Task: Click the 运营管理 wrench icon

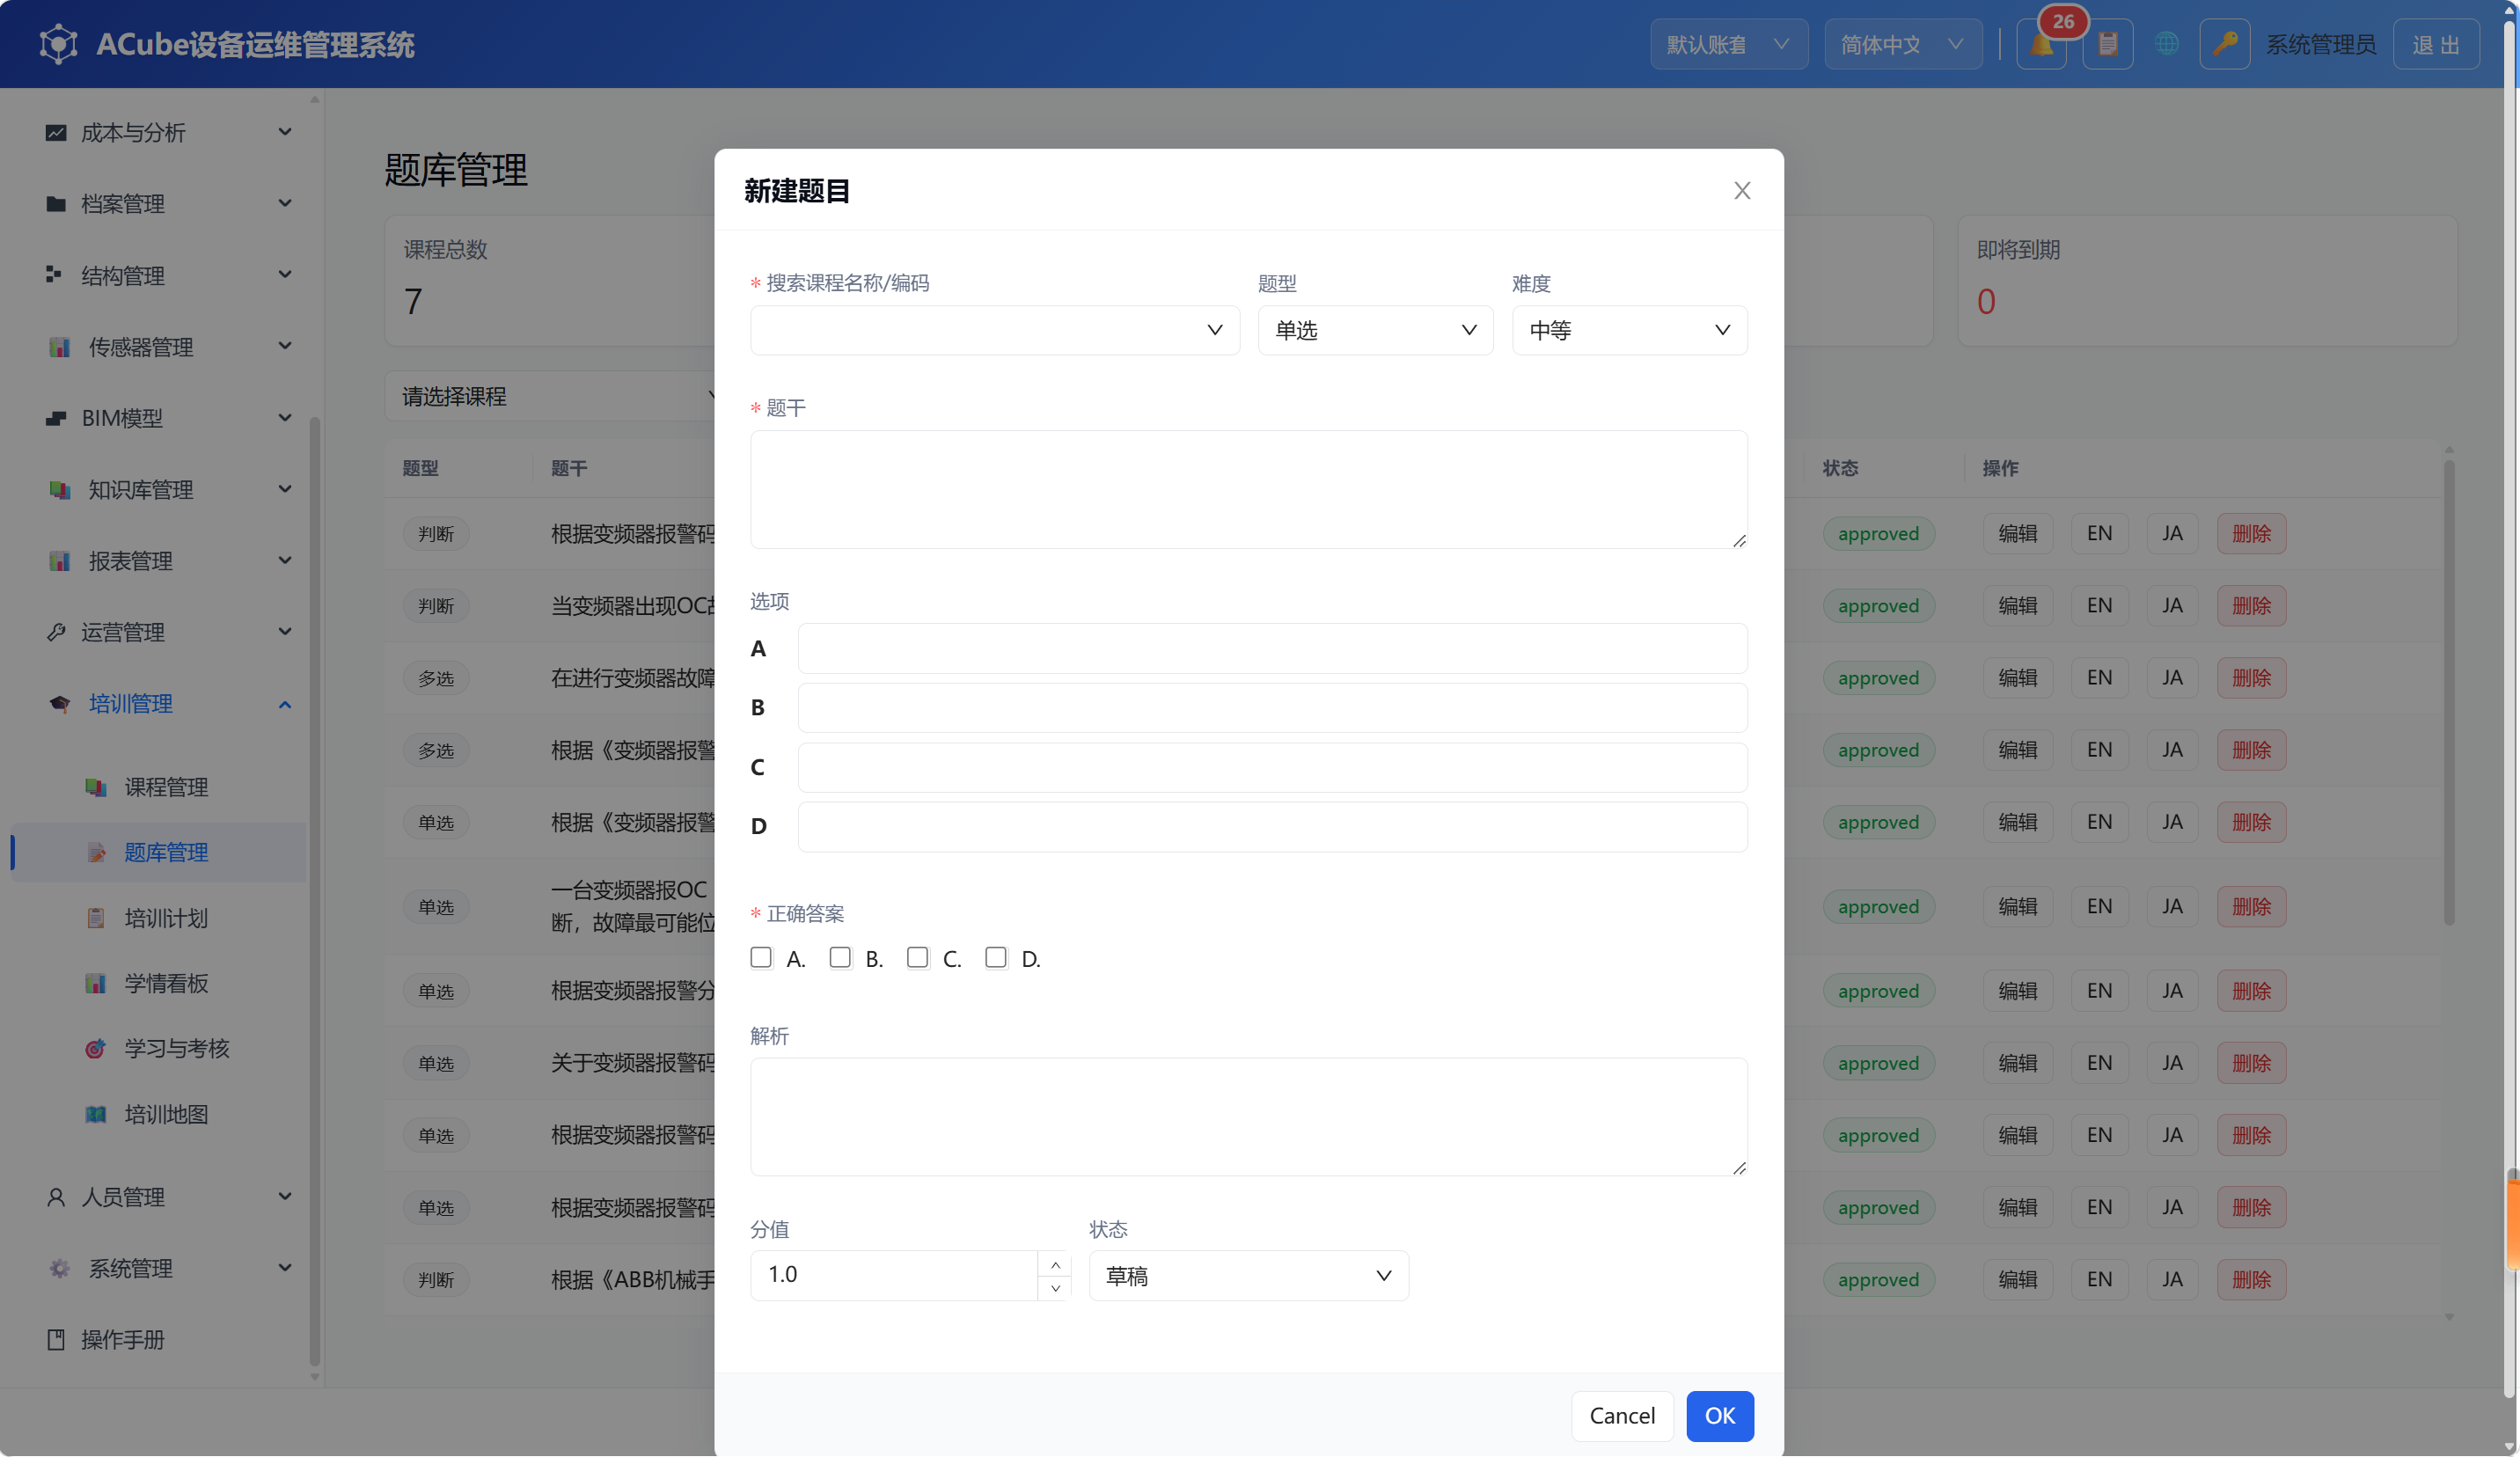Action: coord(56,632)
